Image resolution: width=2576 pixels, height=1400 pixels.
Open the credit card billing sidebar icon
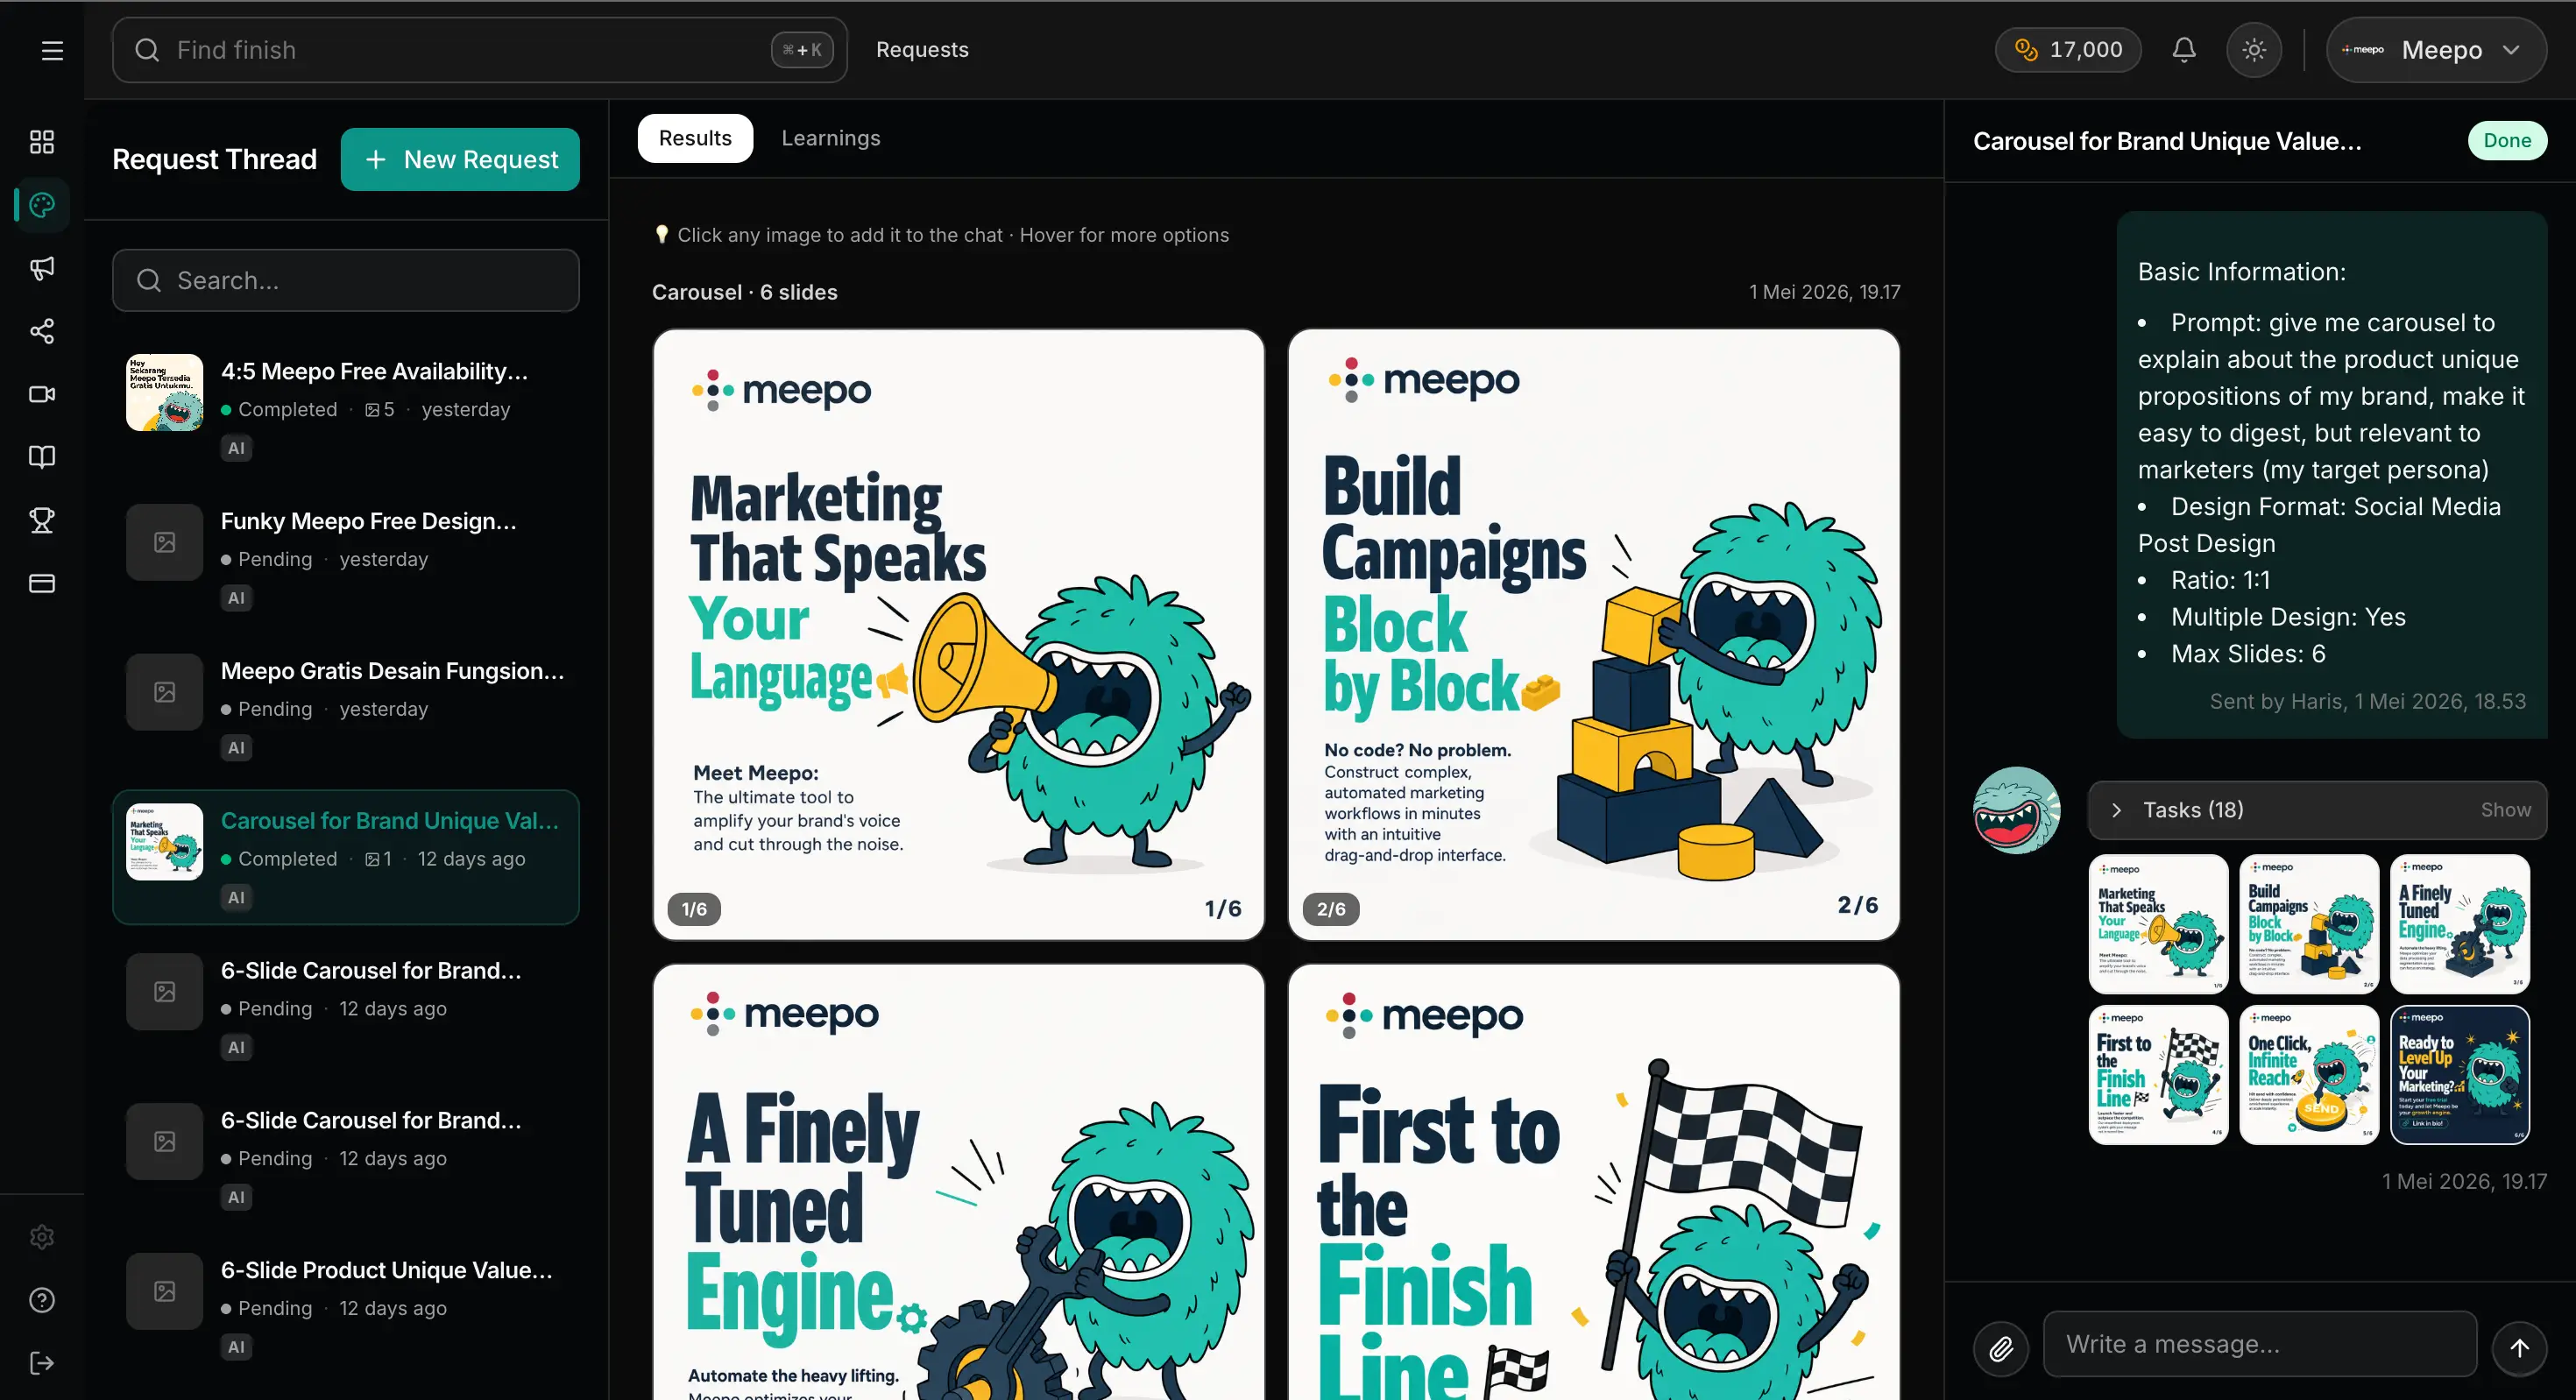pos(42,583)
